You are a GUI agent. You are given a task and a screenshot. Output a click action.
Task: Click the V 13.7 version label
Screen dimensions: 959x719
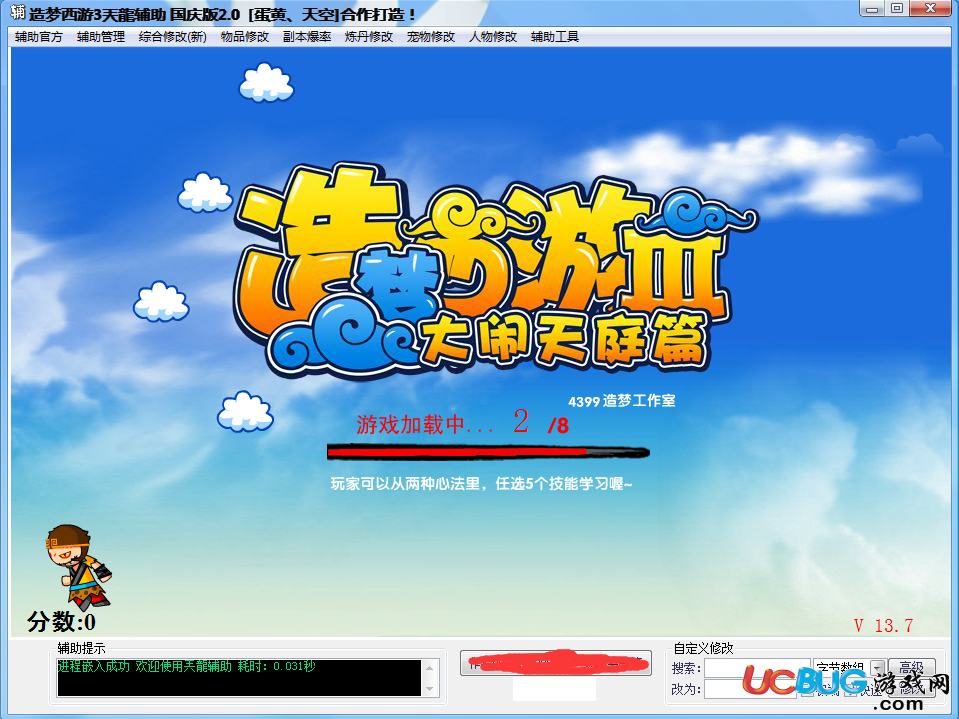884,625
